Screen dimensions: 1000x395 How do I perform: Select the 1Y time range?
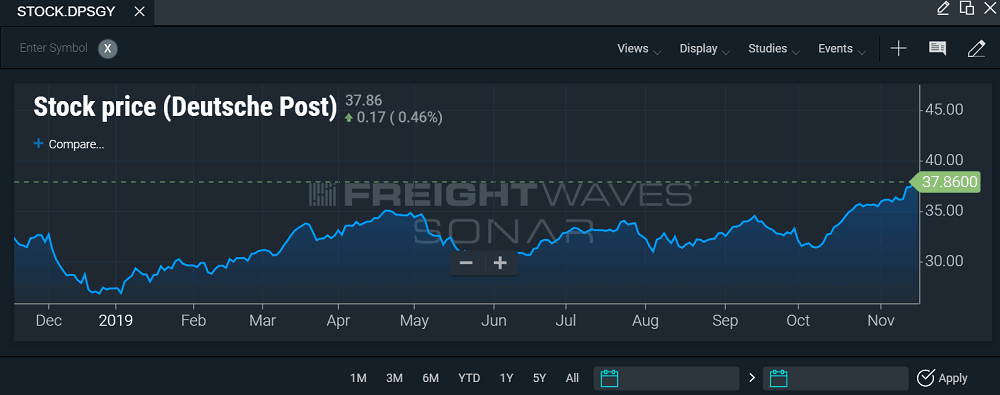(x=506, y=378)
